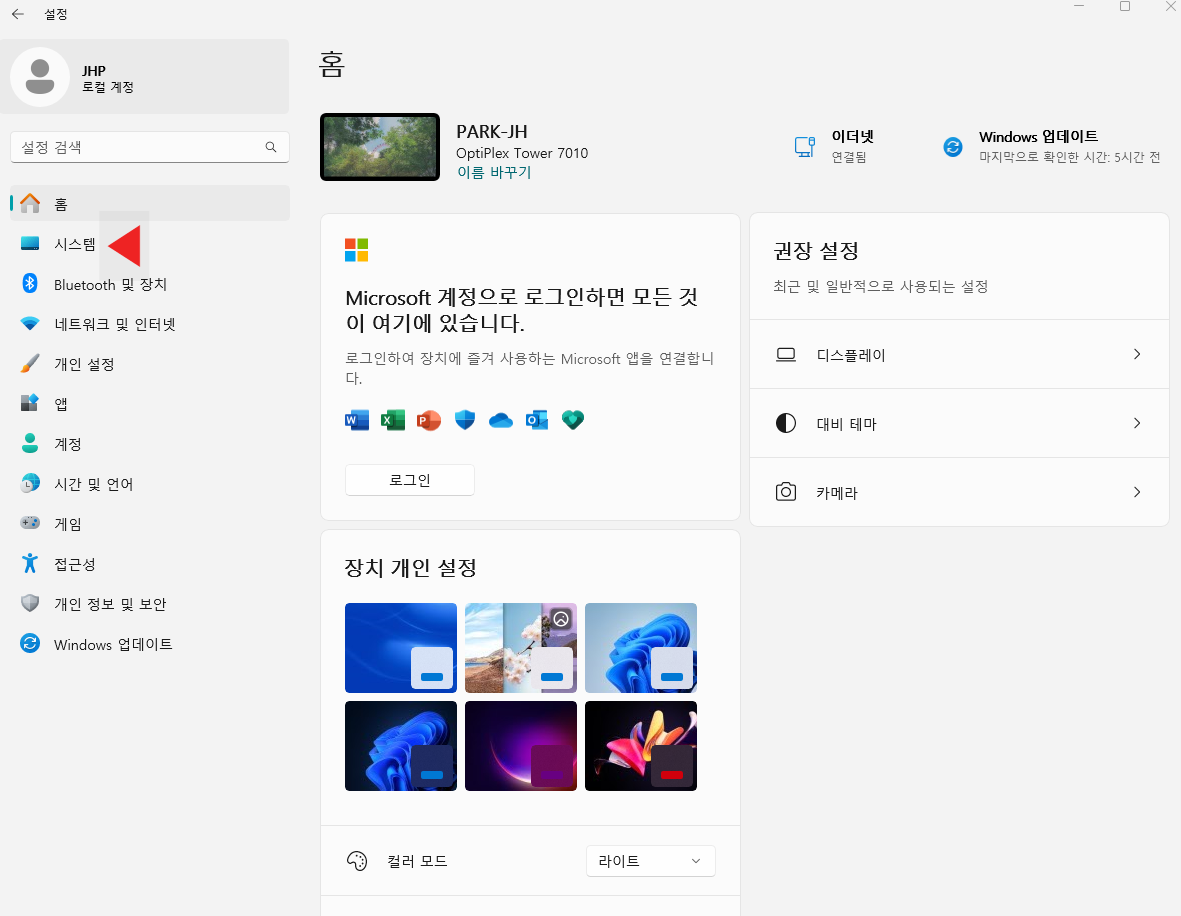The image size is (1181, 916).
Task: Click the Bluetooth icon in the sidebar
Action: [30, 283]
